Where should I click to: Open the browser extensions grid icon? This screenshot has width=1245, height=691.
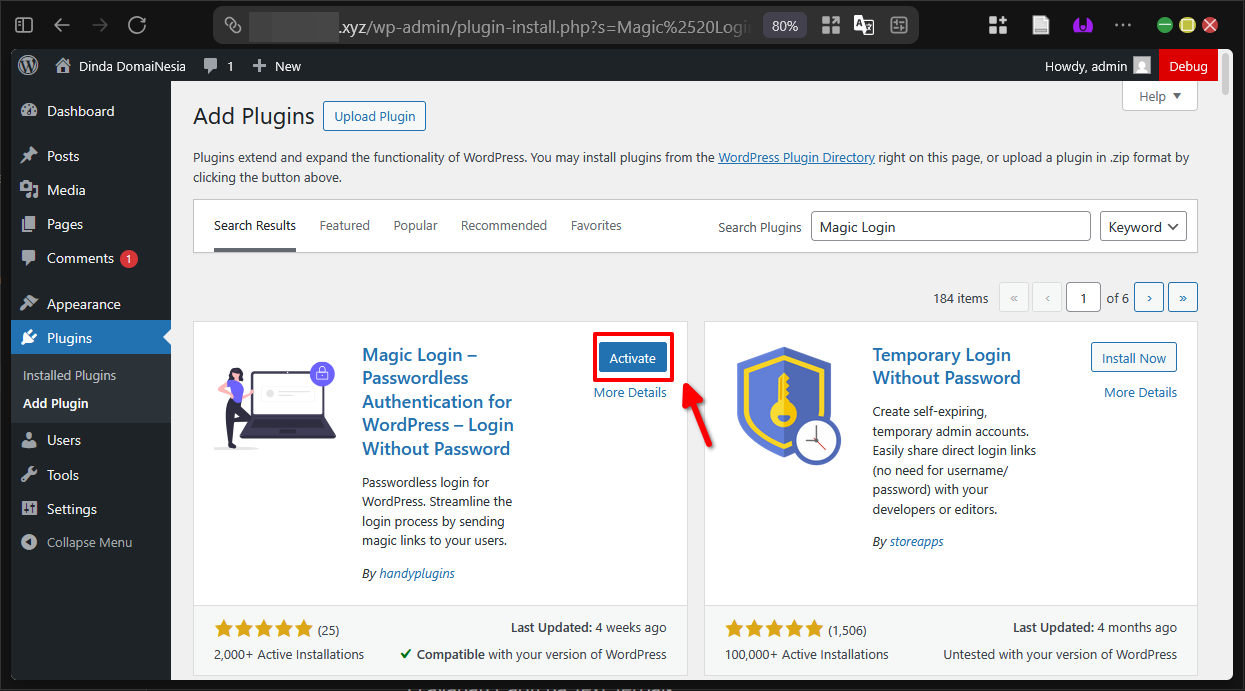(997, 25)
